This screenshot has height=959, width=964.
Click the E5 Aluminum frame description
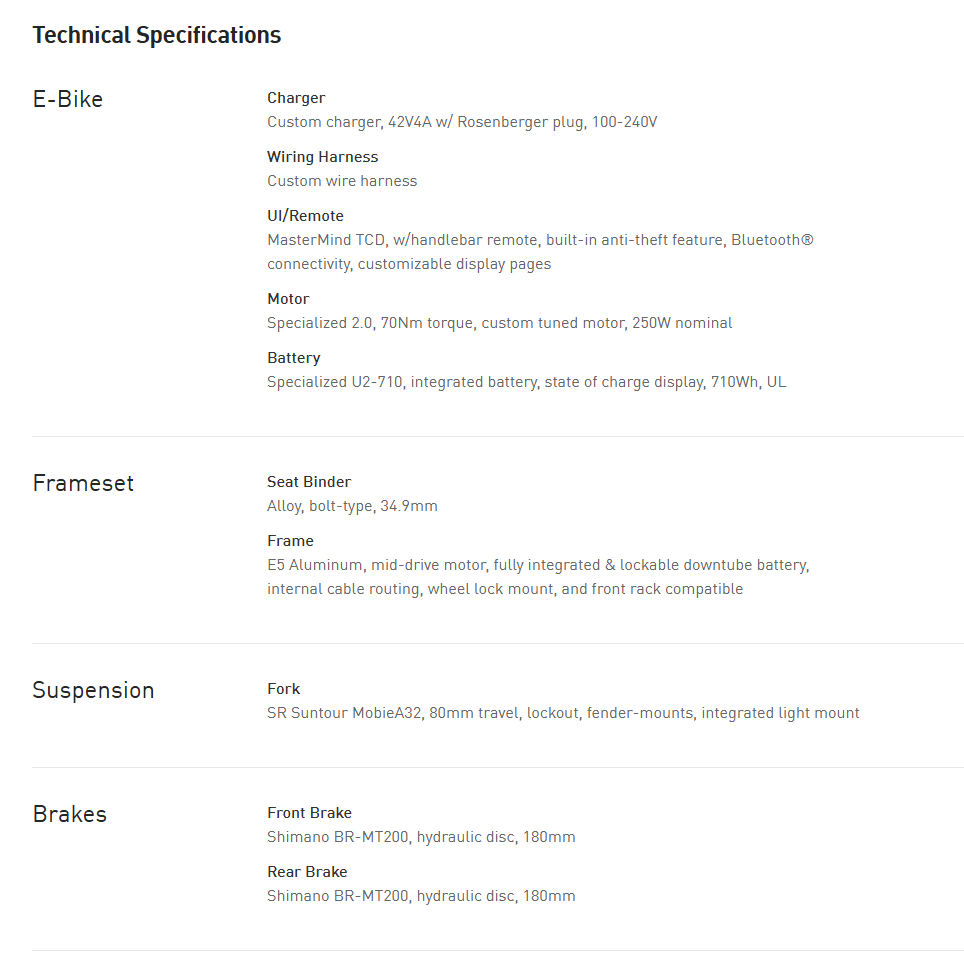pyautogui.click(x=538, y=577)
